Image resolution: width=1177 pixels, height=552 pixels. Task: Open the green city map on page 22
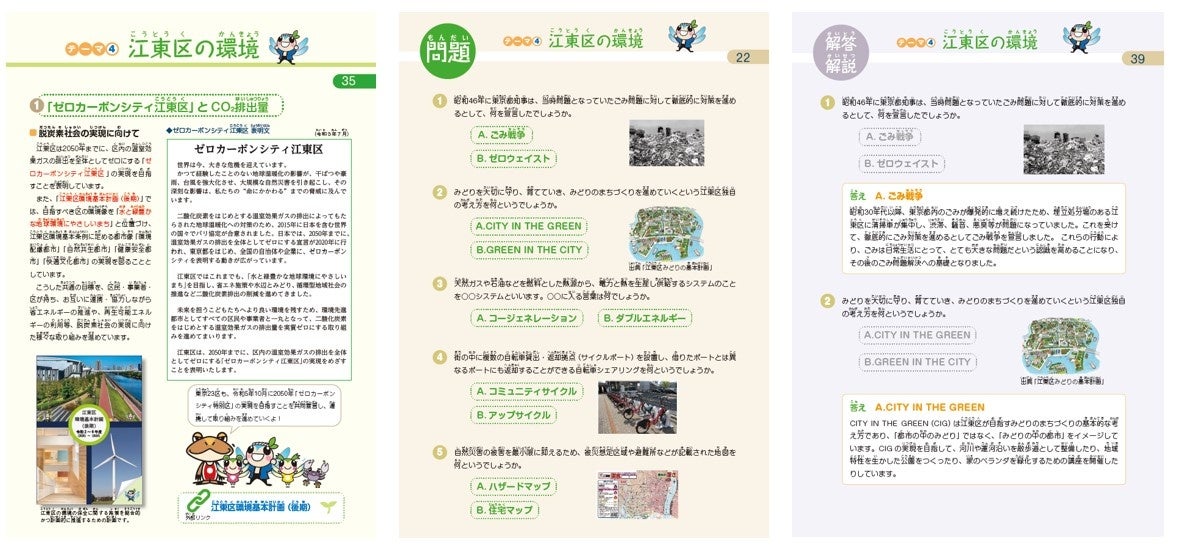point(667,234)
